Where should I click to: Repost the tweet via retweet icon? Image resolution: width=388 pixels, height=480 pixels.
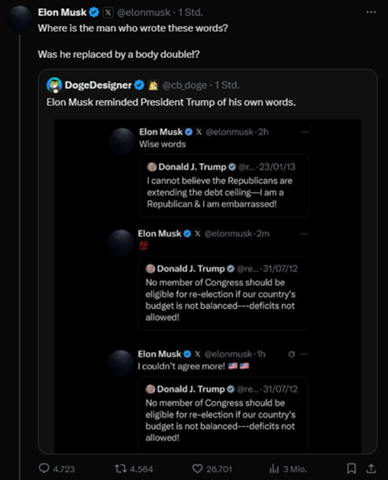click(120, 469)
